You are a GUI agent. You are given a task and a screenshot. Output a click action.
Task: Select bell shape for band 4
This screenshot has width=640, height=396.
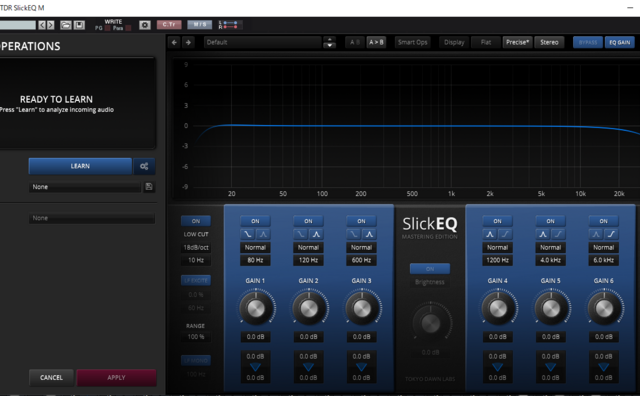point(490,234)
